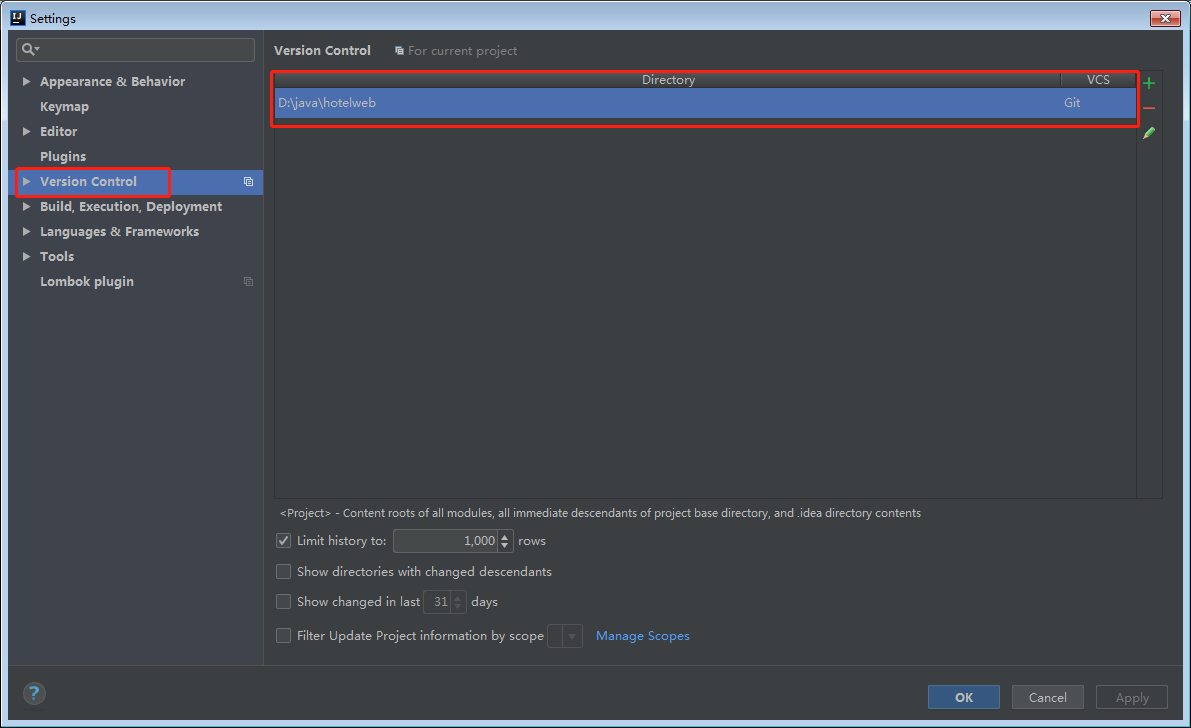The image size is (1191, 728).
Task: Select Lombok plugin in the settings tree
Action: click(x=87, y=281)
